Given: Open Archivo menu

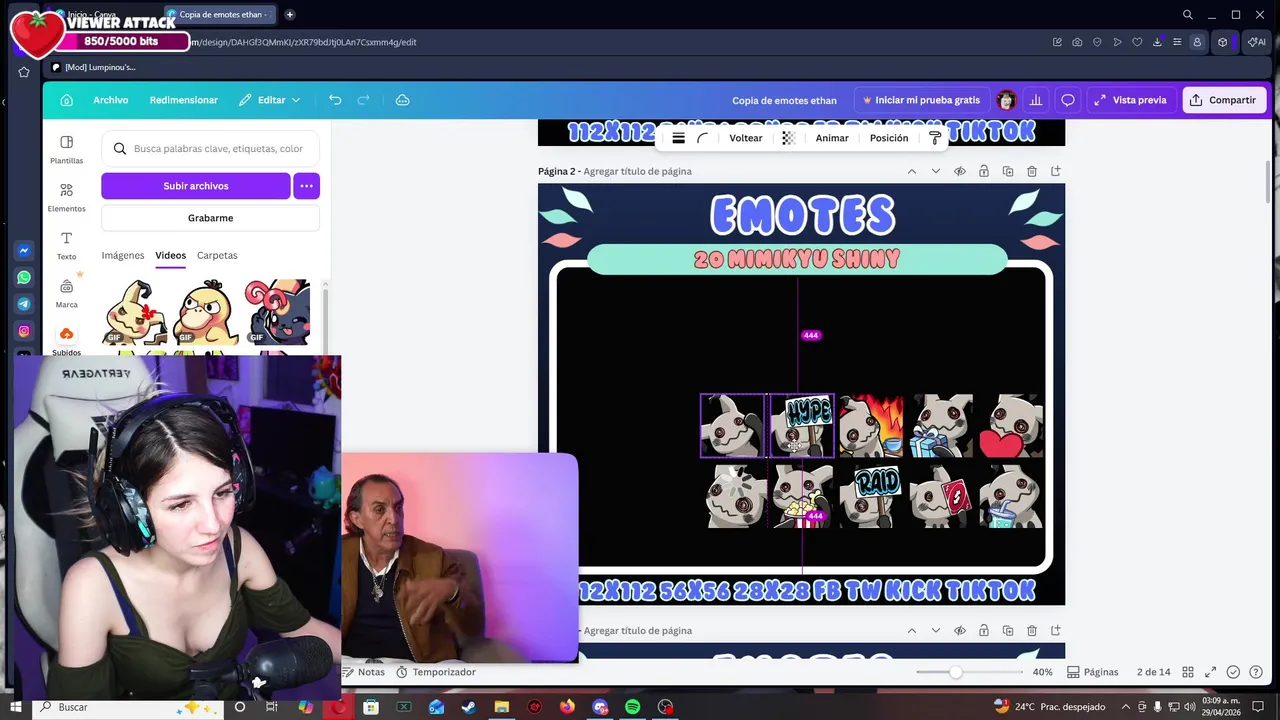Looking at the screenshot, I should (111, 100).
